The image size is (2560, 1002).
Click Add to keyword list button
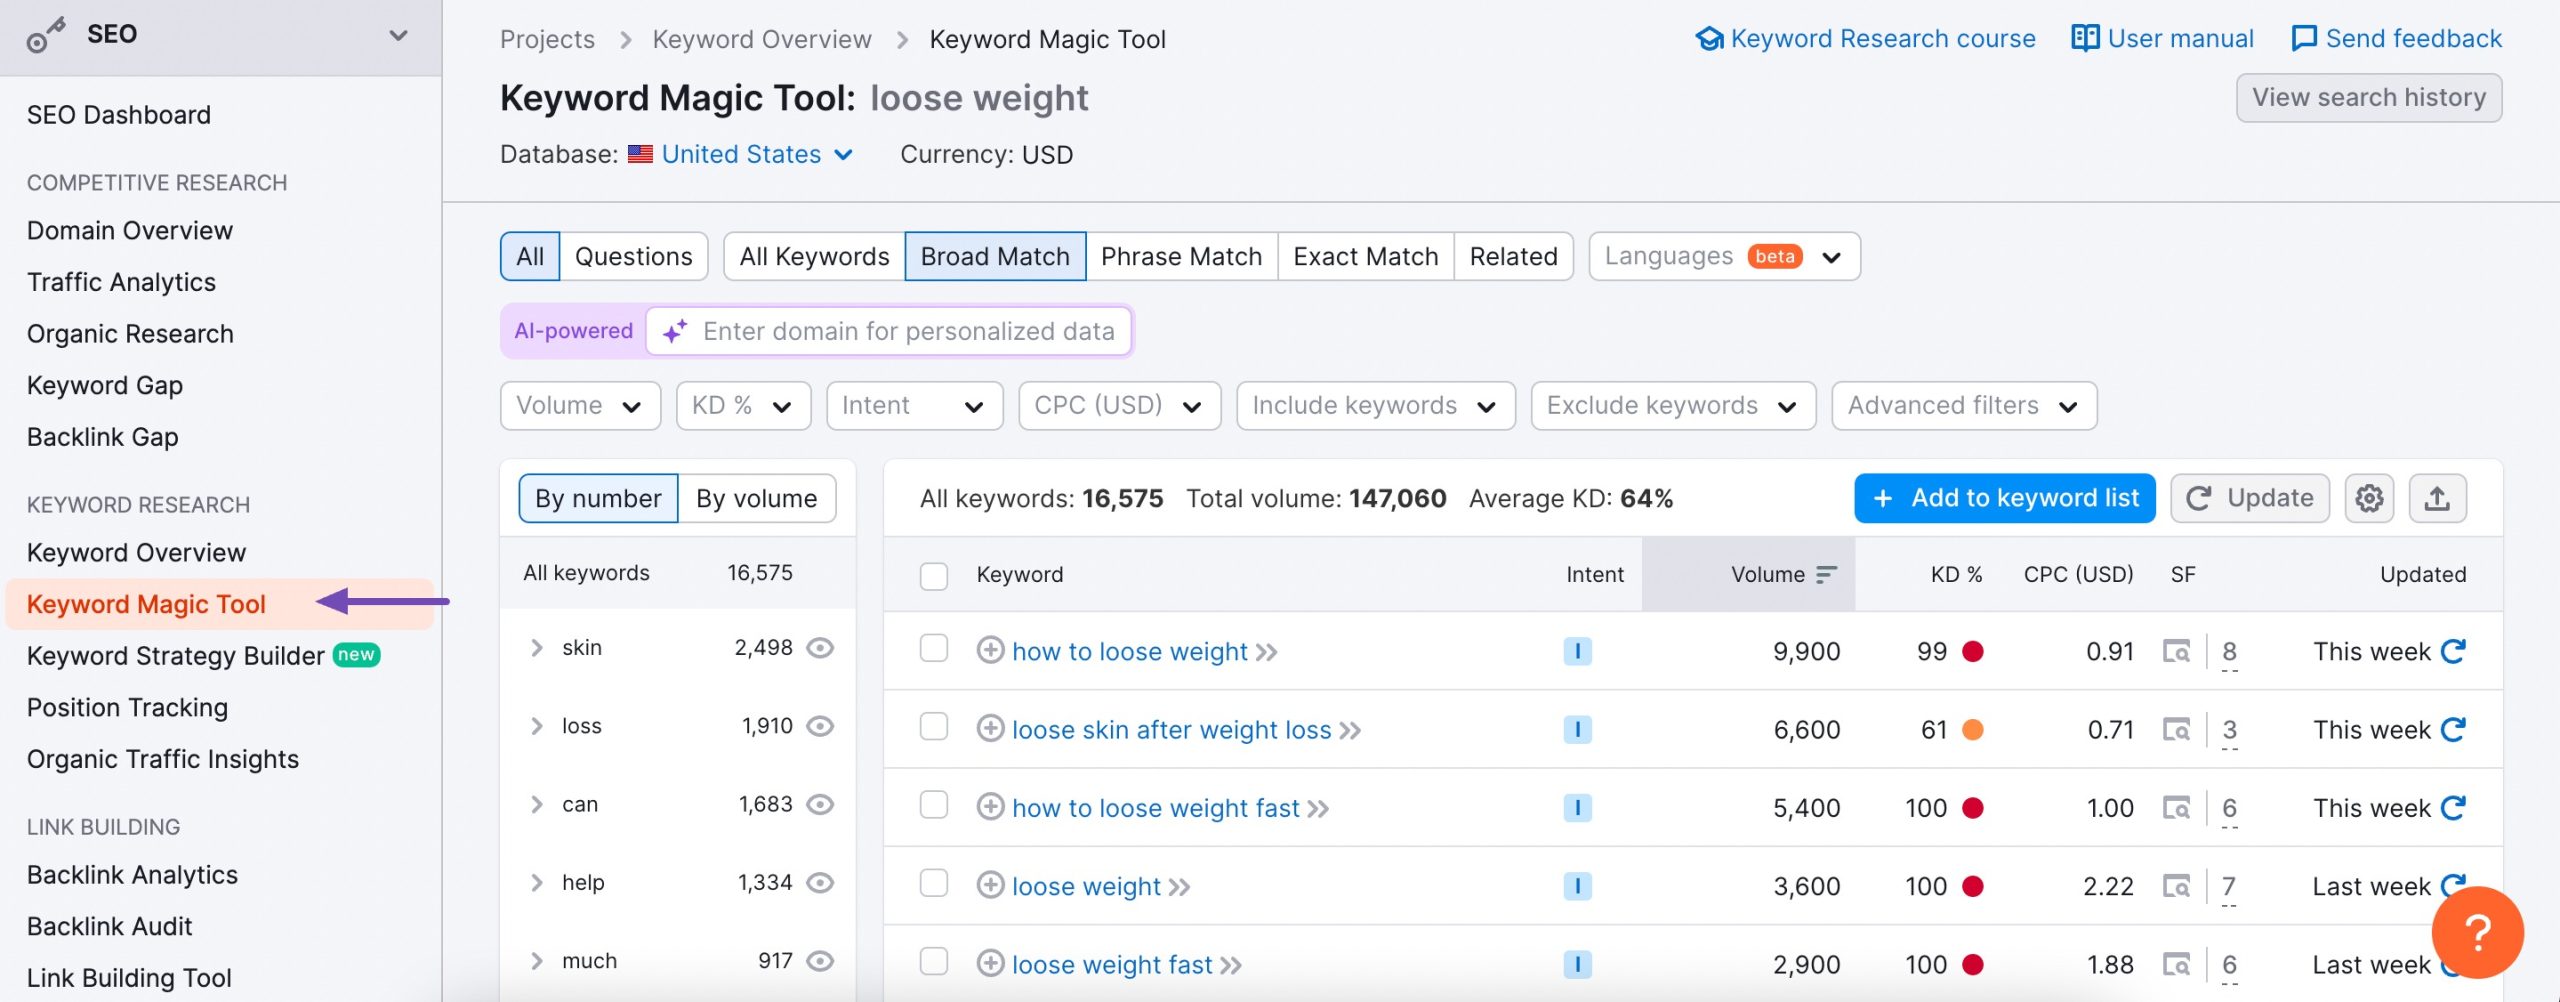tap(2004, 498)
